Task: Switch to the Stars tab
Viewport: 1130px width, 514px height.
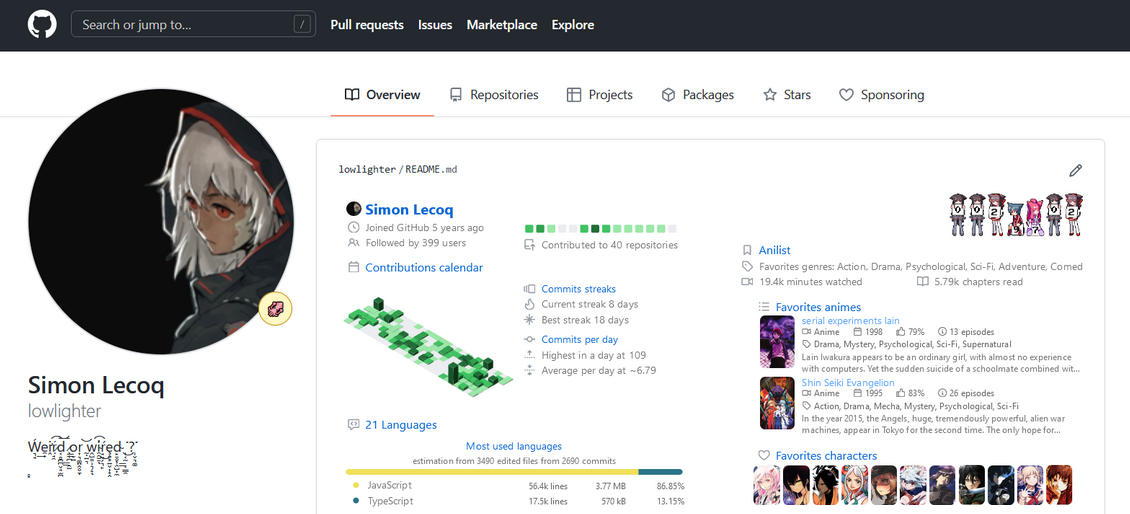Action: 786,95
